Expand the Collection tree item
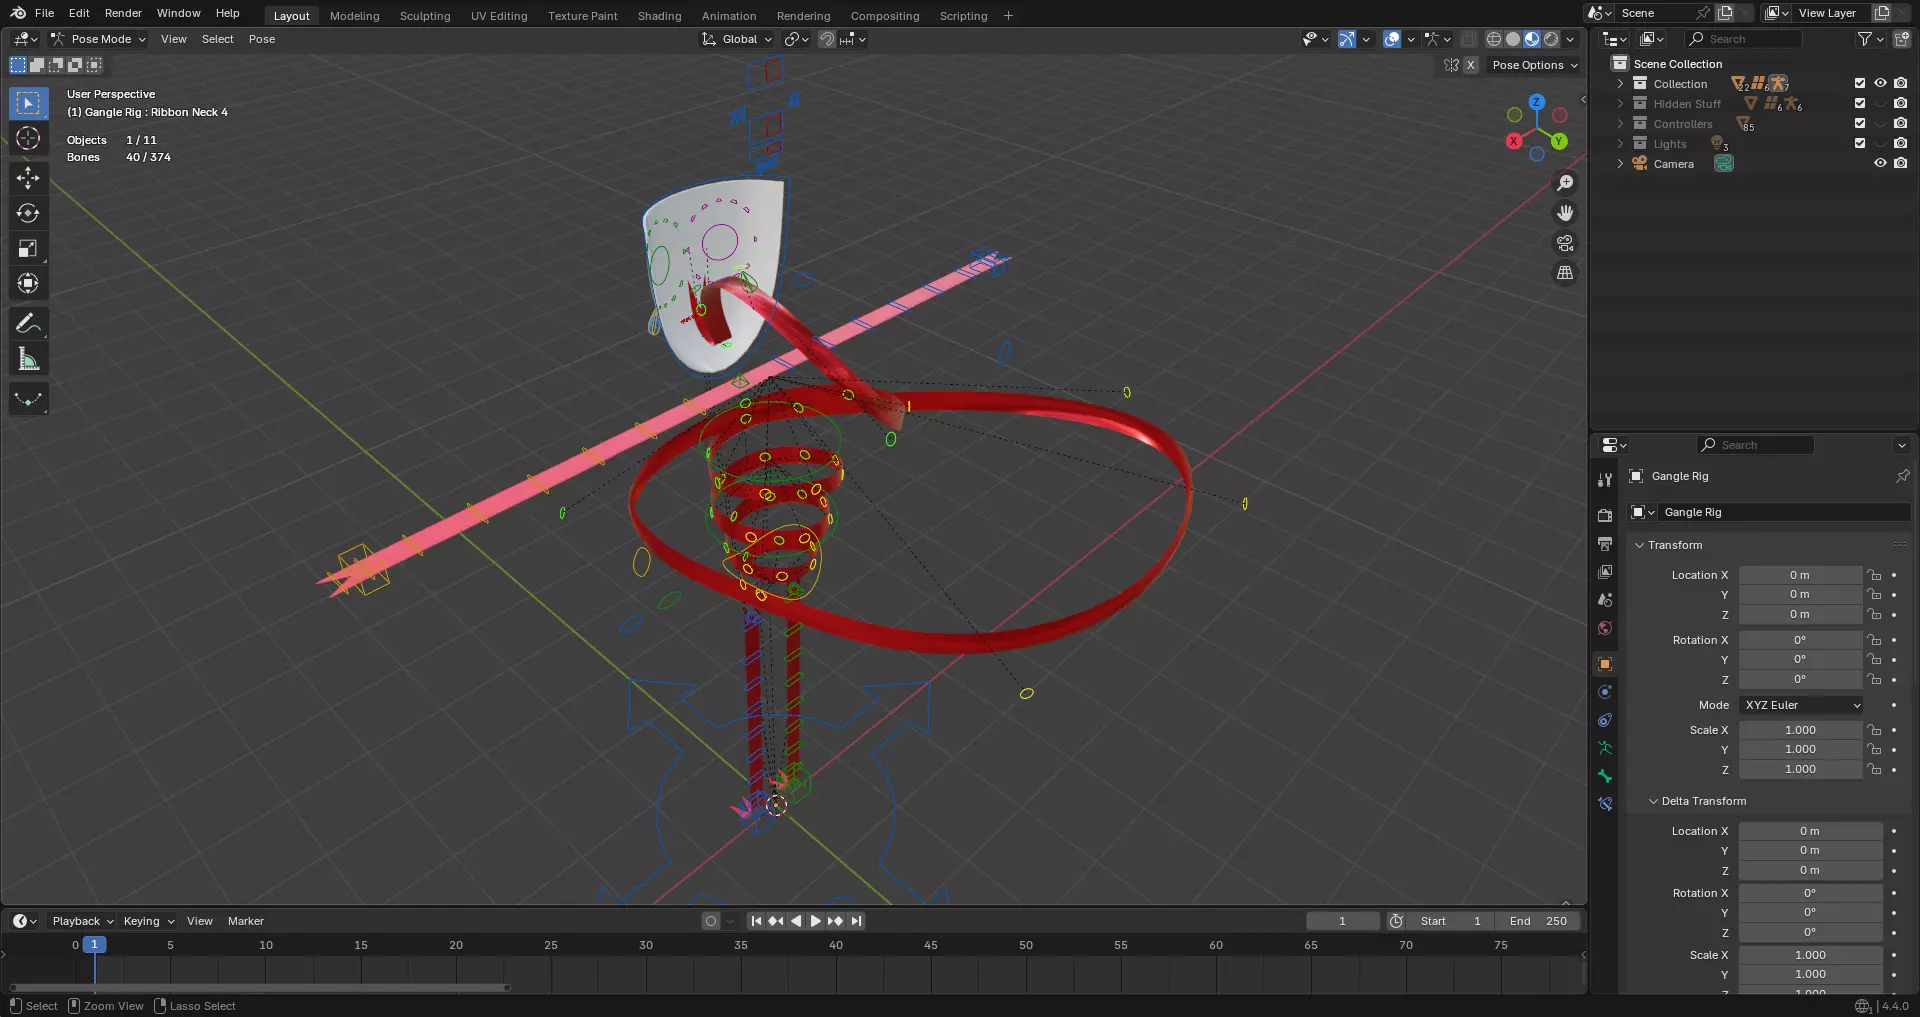Viewport: 1920px width, 1017px height. tap(1620, 84)
